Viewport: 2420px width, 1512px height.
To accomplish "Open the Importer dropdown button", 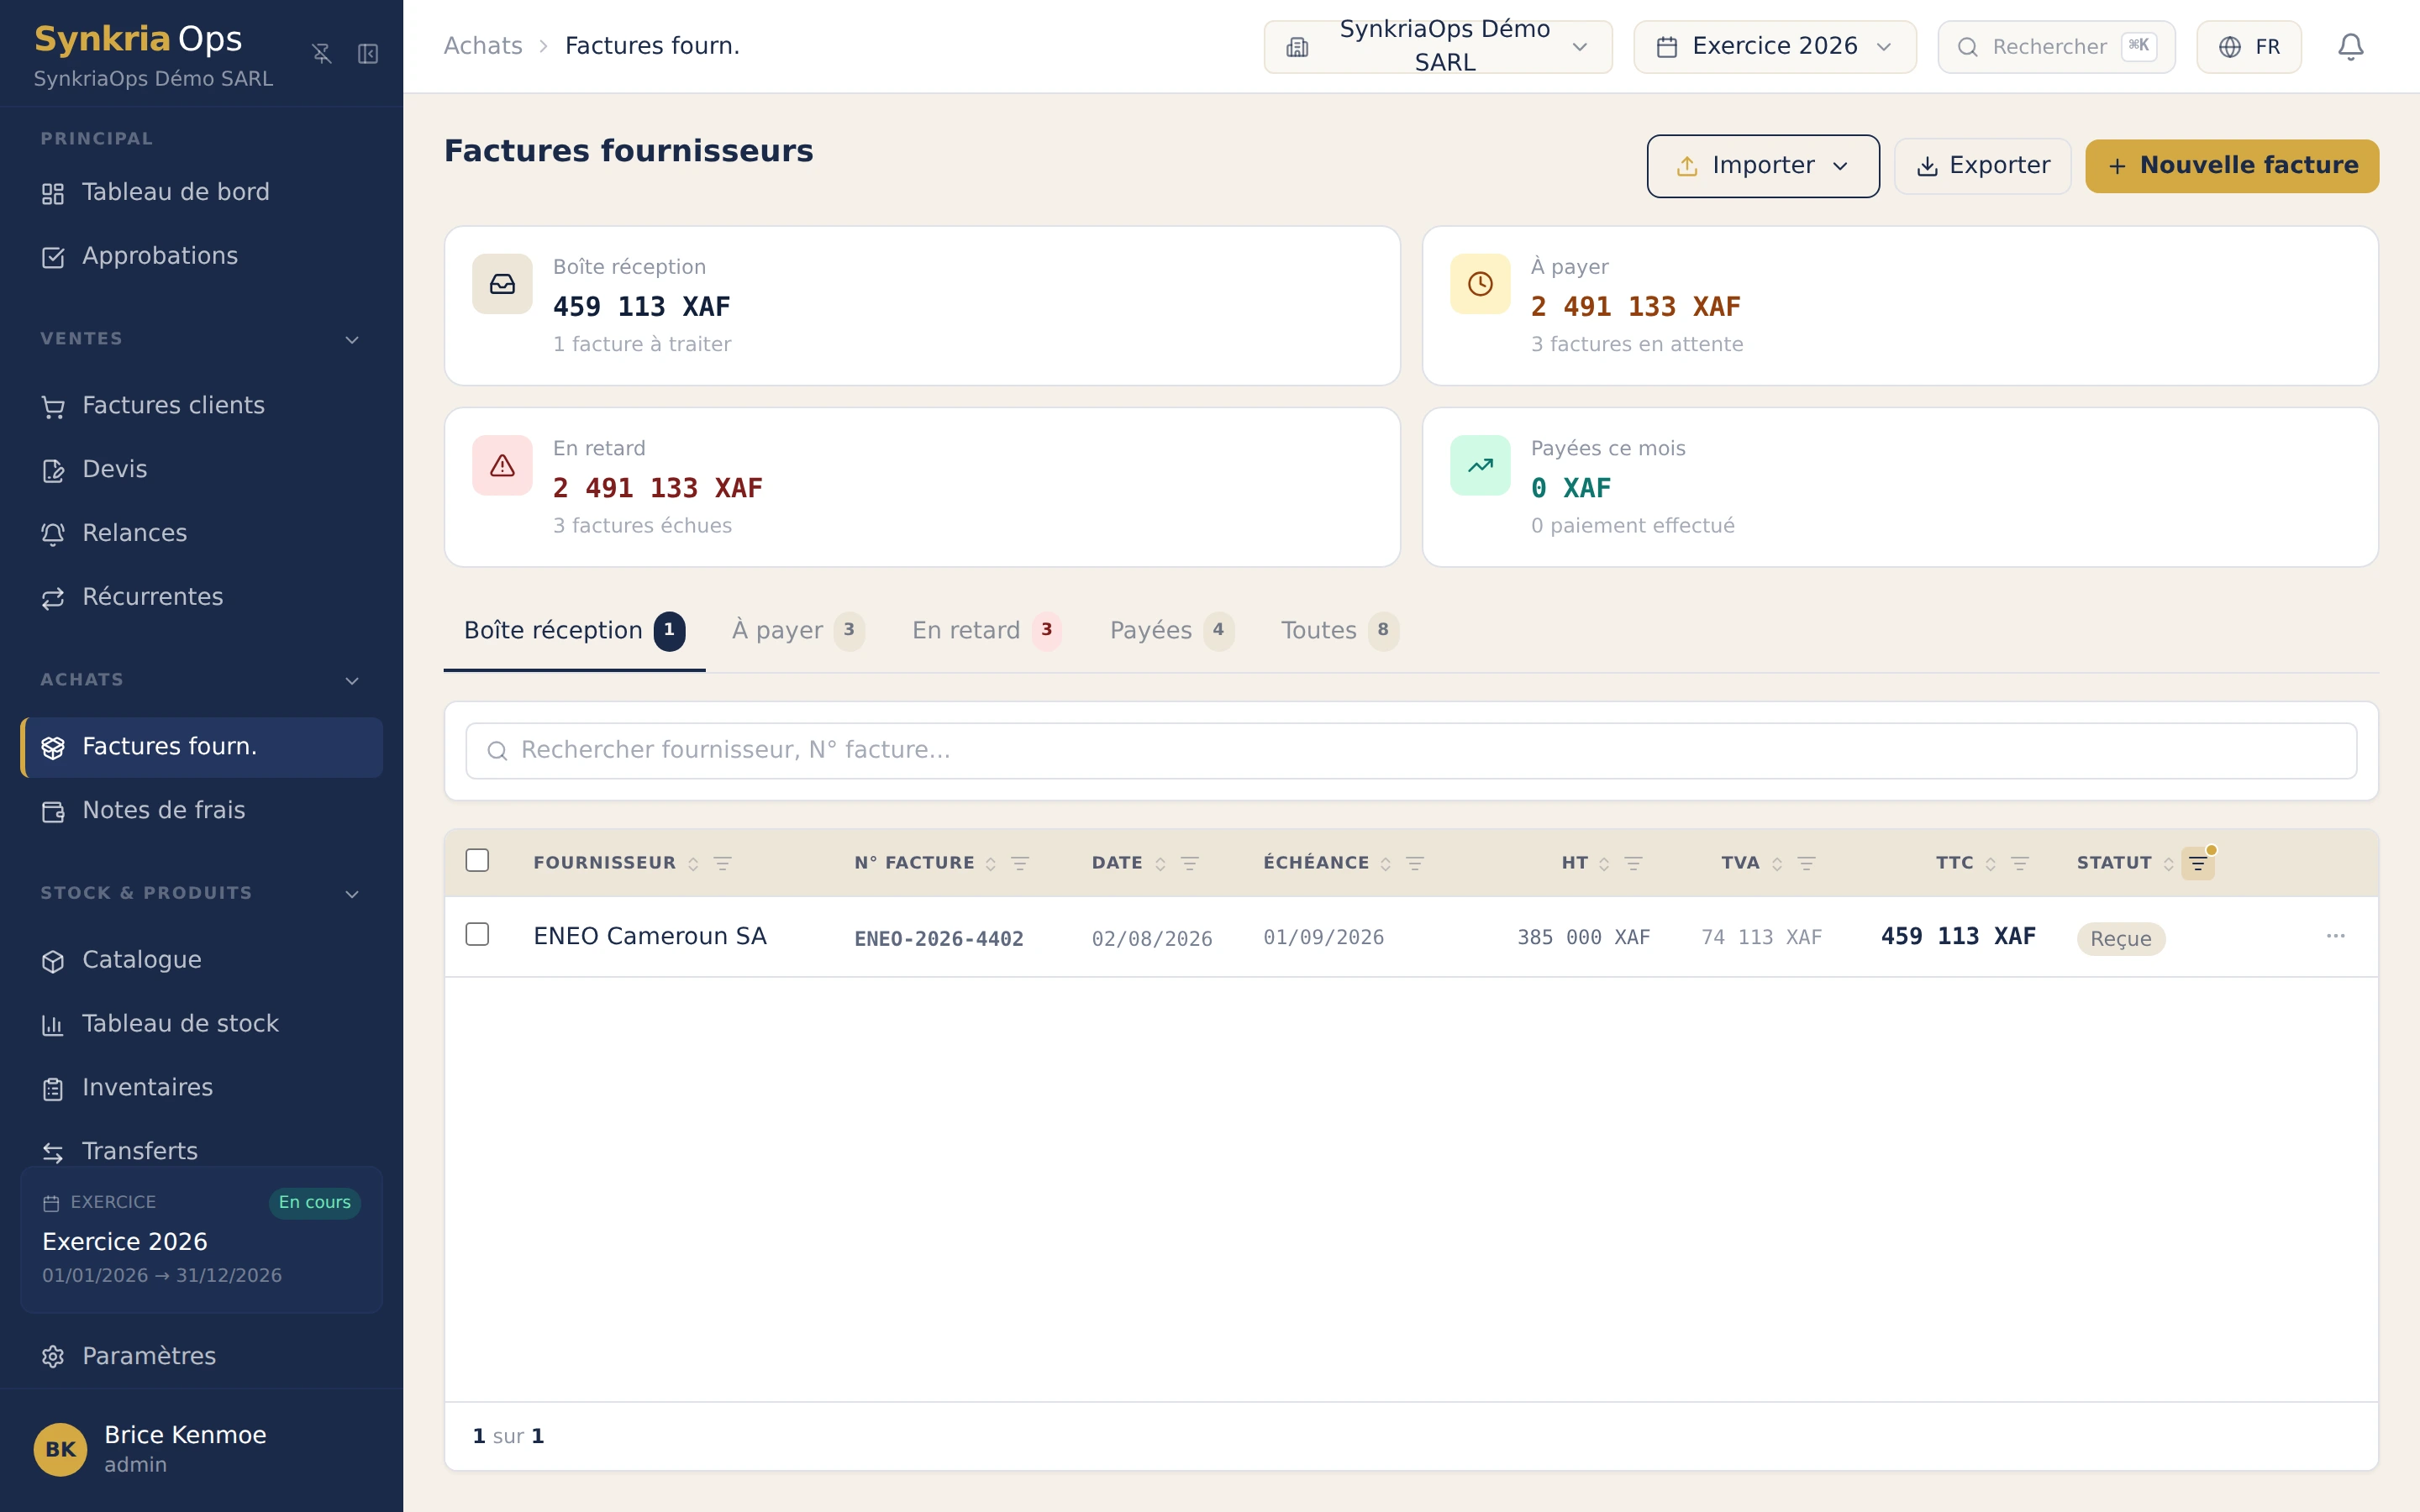I will click(x=1762, y=166).
